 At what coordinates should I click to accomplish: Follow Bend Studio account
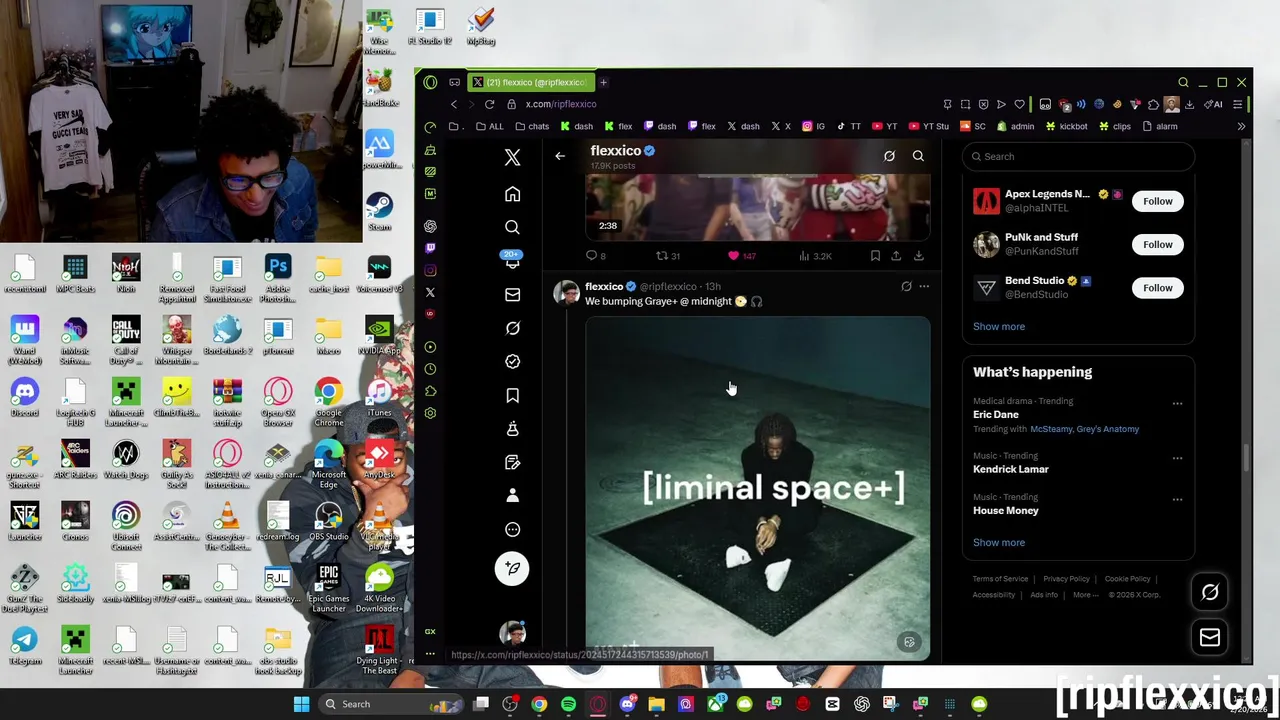point(1158,288)
